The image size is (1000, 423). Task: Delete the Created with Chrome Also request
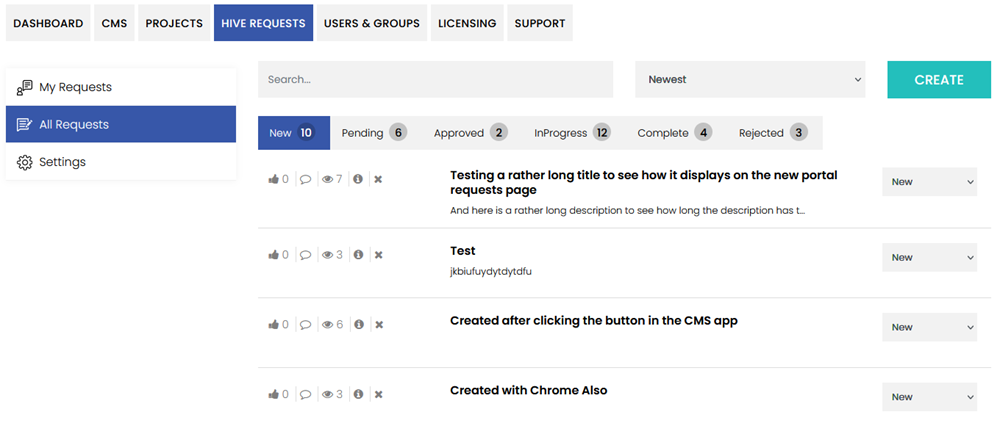coord(378,394)
